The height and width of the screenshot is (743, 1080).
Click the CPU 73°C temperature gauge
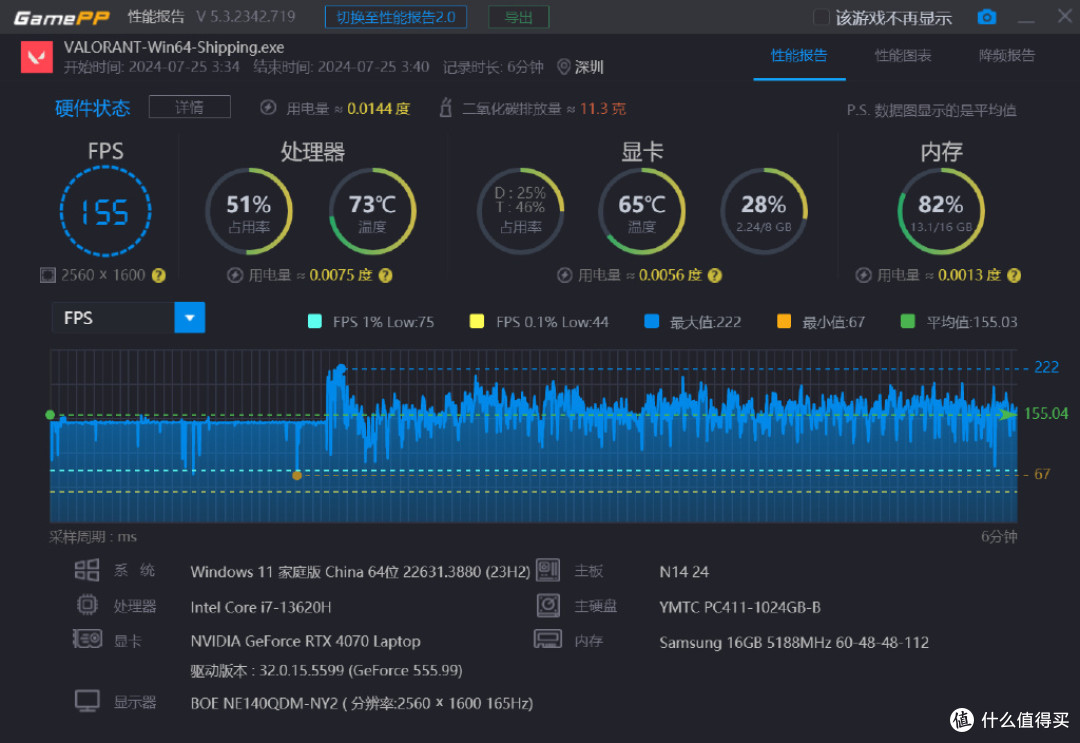372,211
